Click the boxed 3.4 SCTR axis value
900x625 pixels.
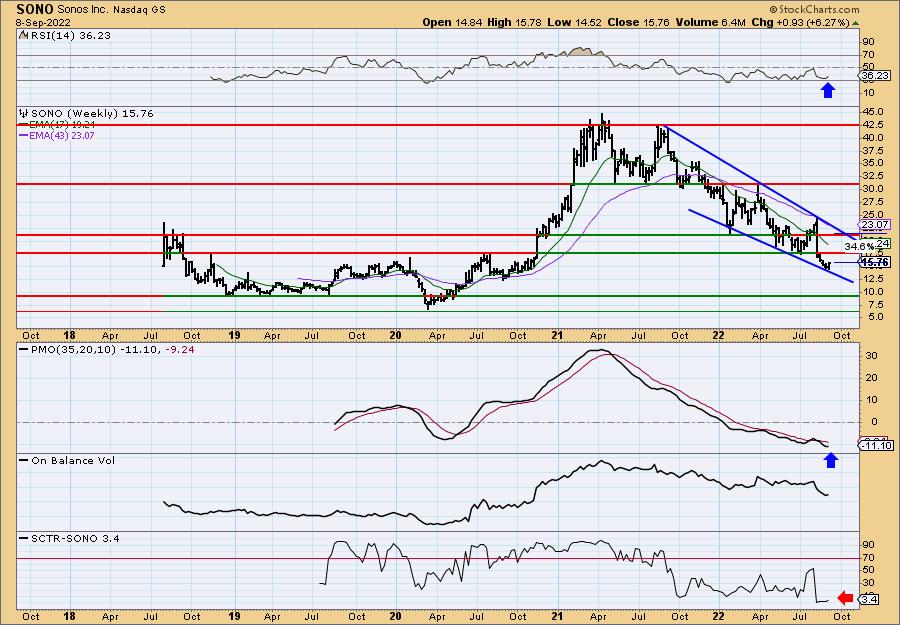pyautogui.click(x=870, y=600)
